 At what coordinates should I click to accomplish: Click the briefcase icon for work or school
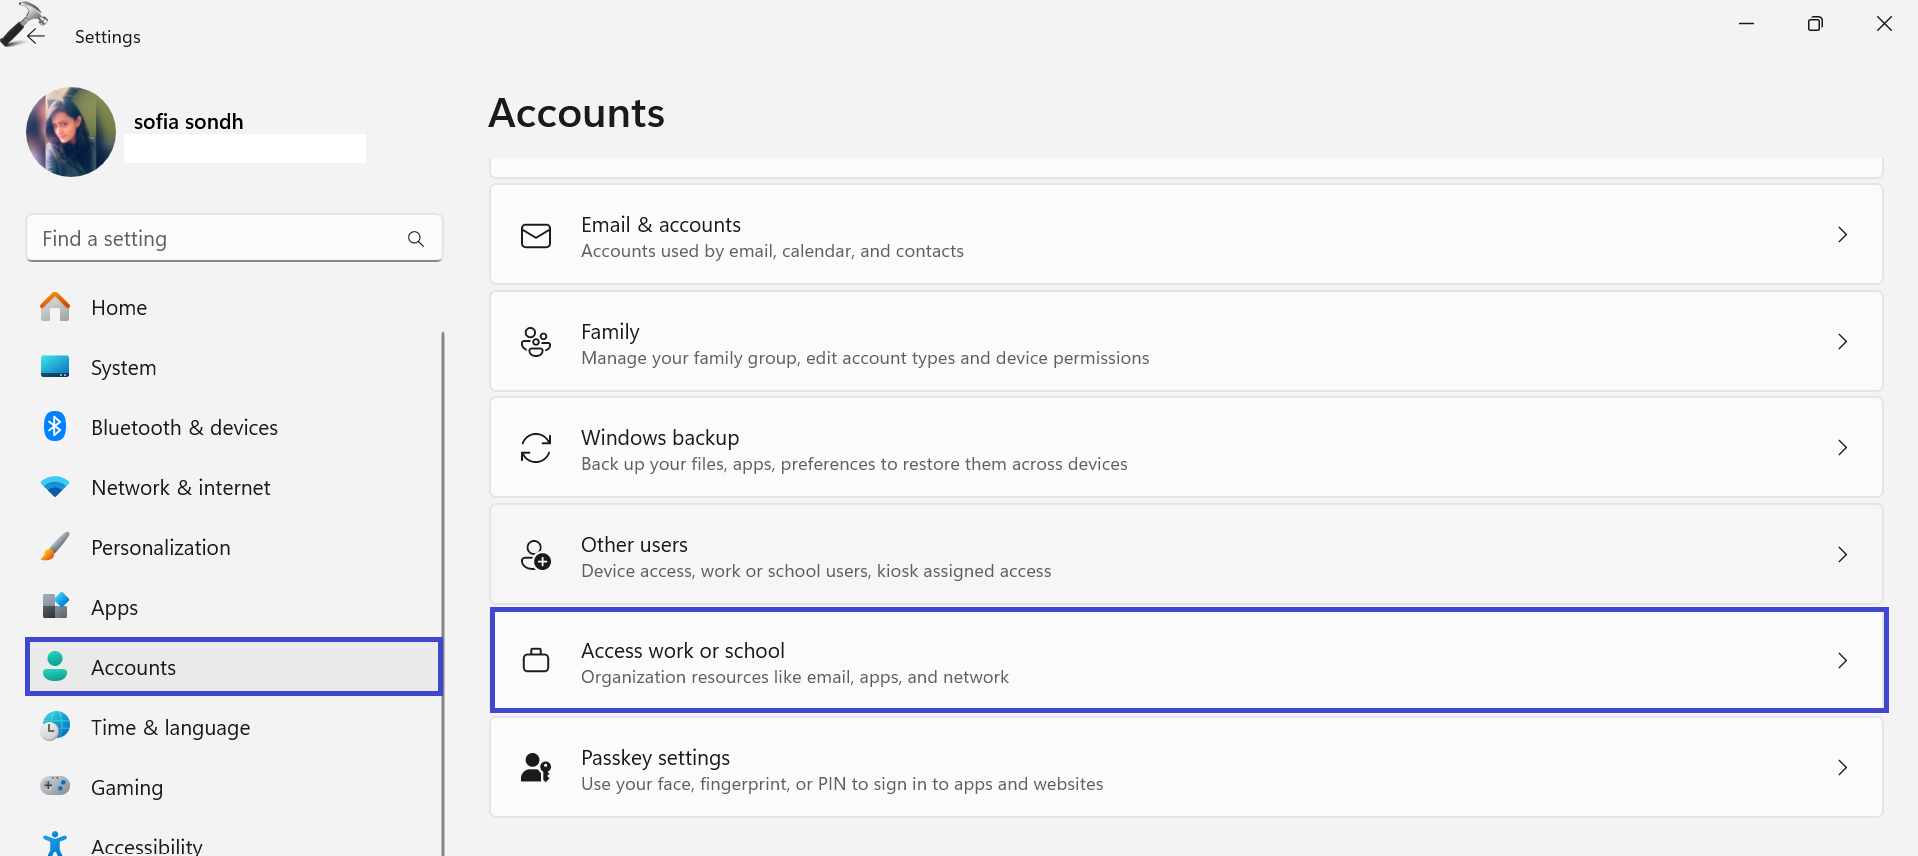click(536, 661)
